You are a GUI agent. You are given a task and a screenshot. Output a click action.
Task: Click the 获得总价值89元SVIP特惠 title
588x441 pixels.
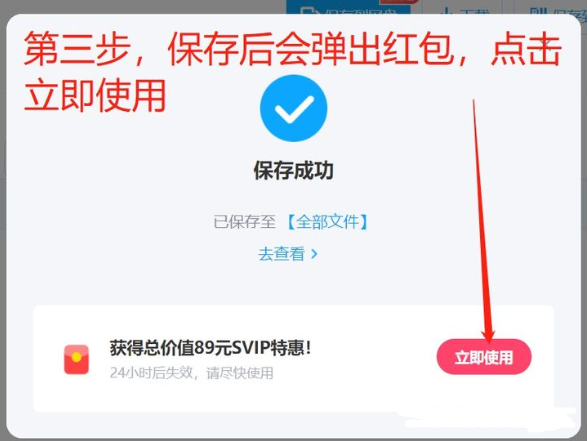210,348
